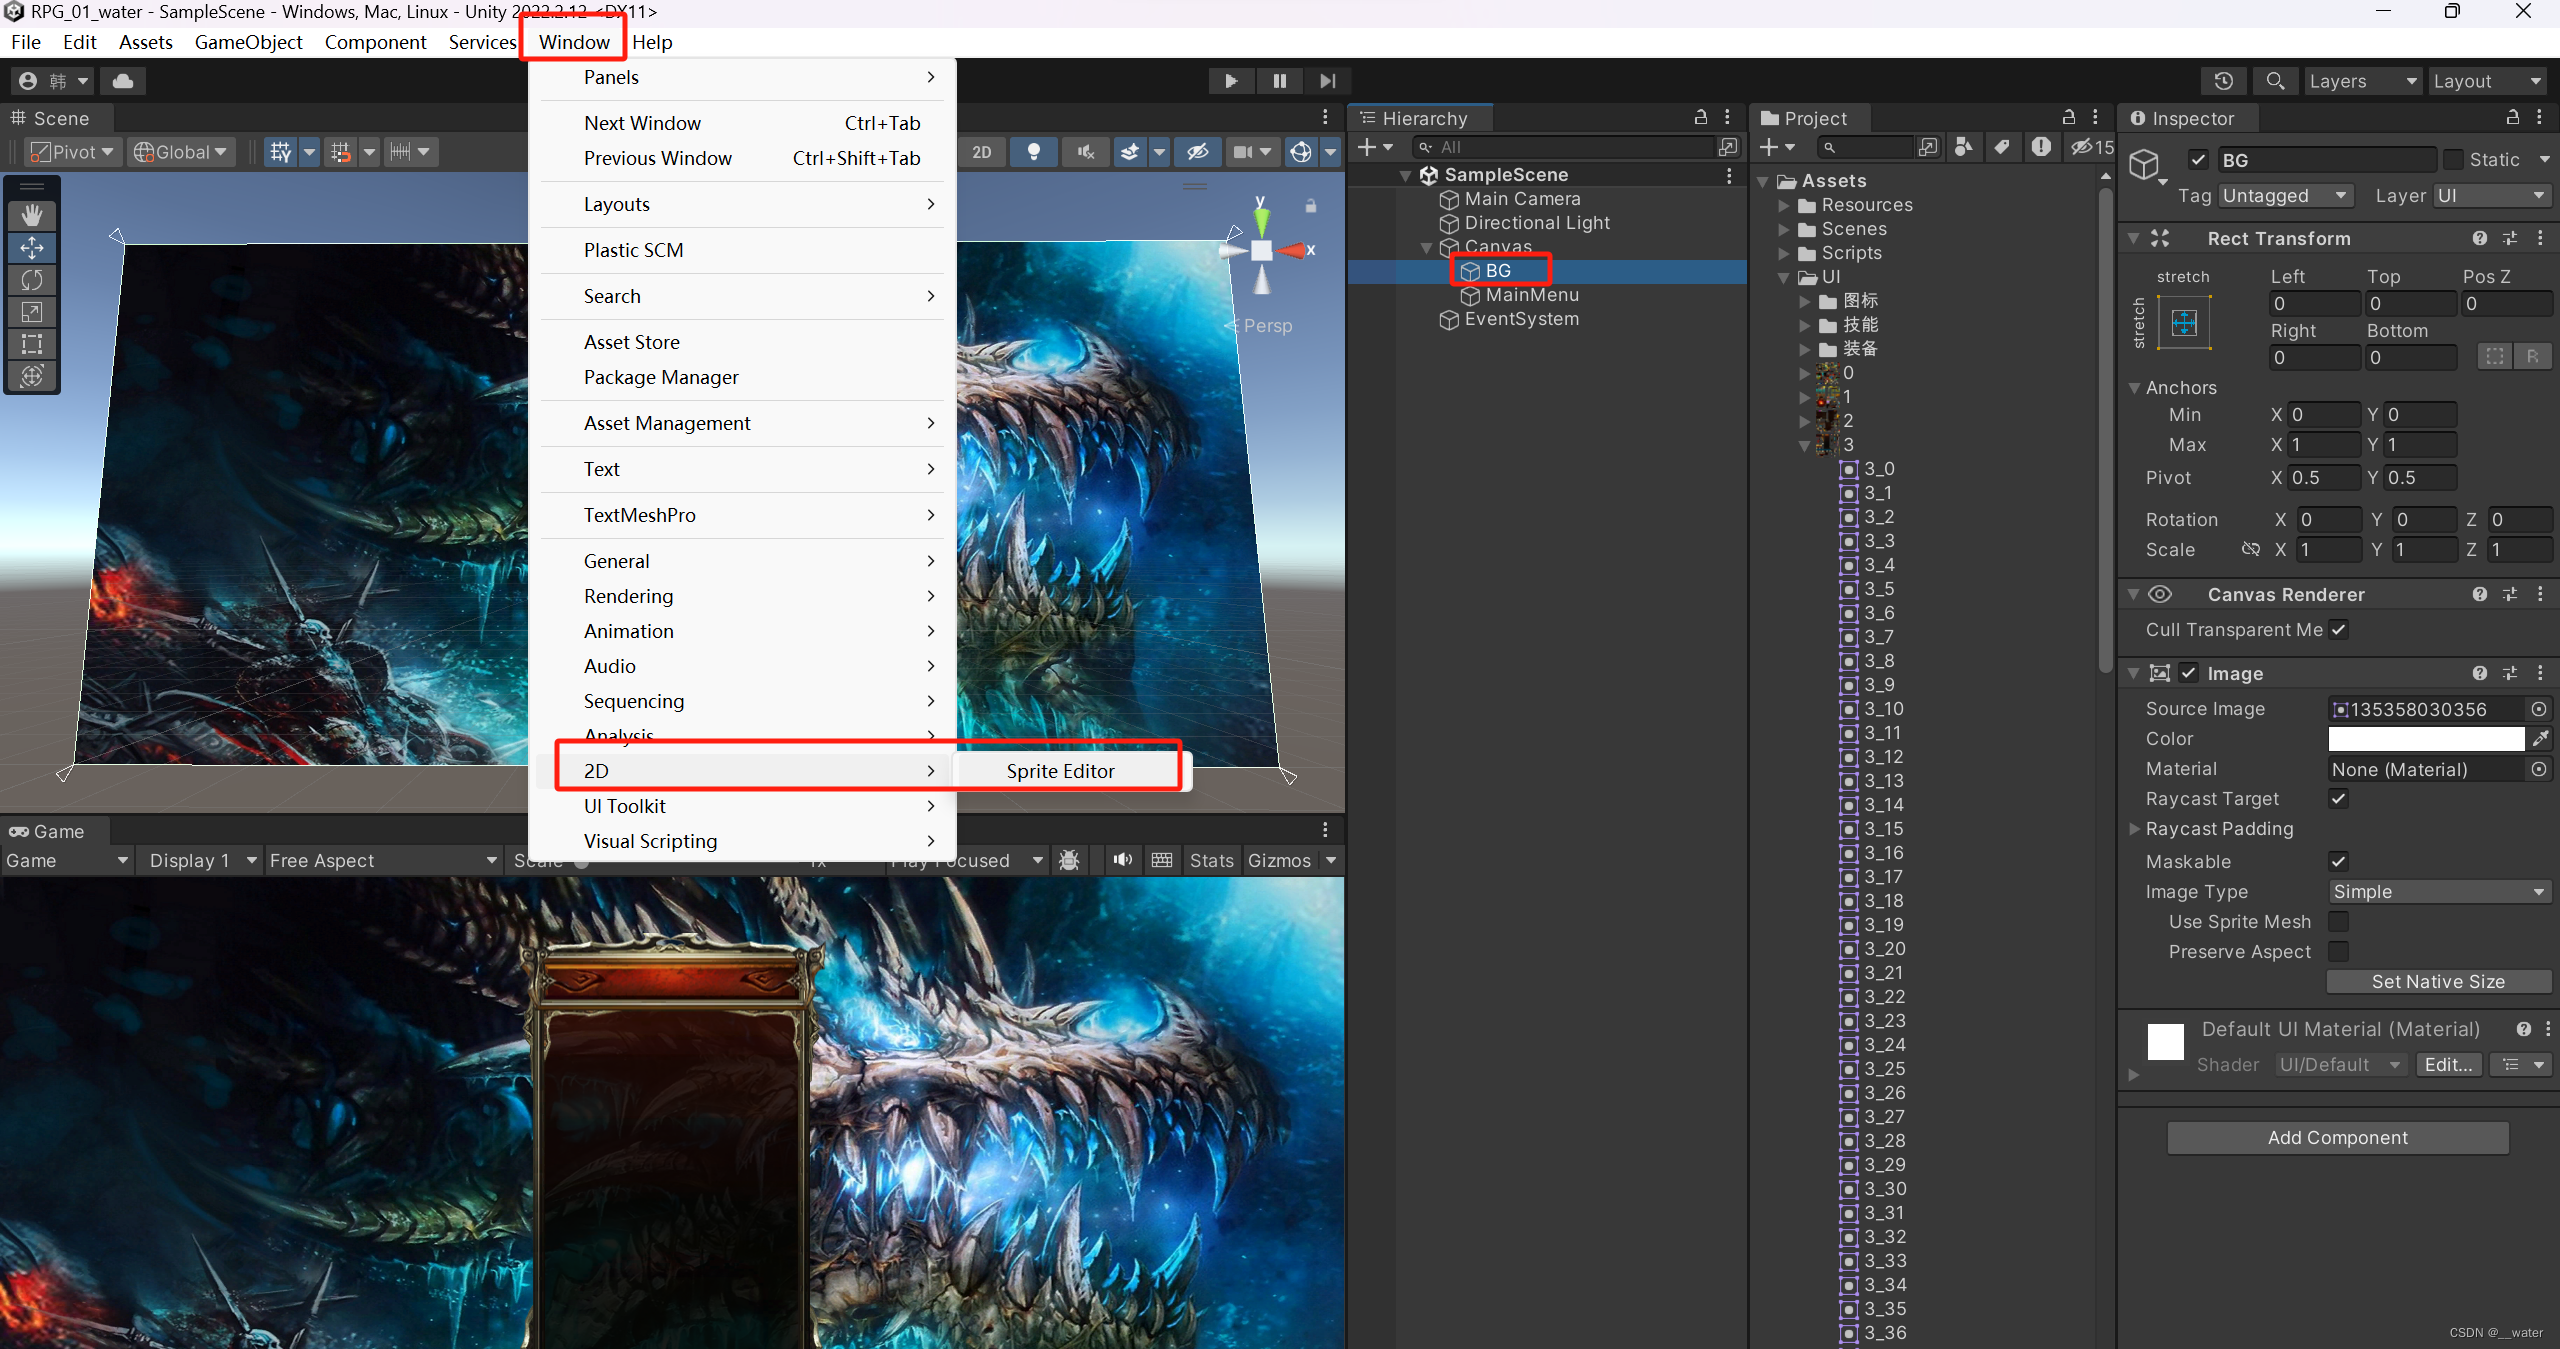Open the Help menu
The image size is (2560, 1349).
coord(652,42)
